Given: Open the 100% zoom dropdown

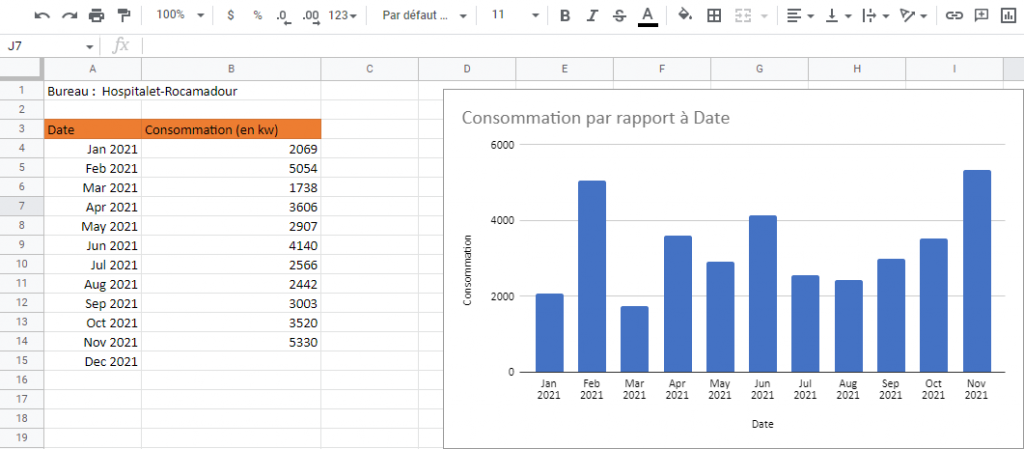Looking at the screenshot, I should [180, 16].
